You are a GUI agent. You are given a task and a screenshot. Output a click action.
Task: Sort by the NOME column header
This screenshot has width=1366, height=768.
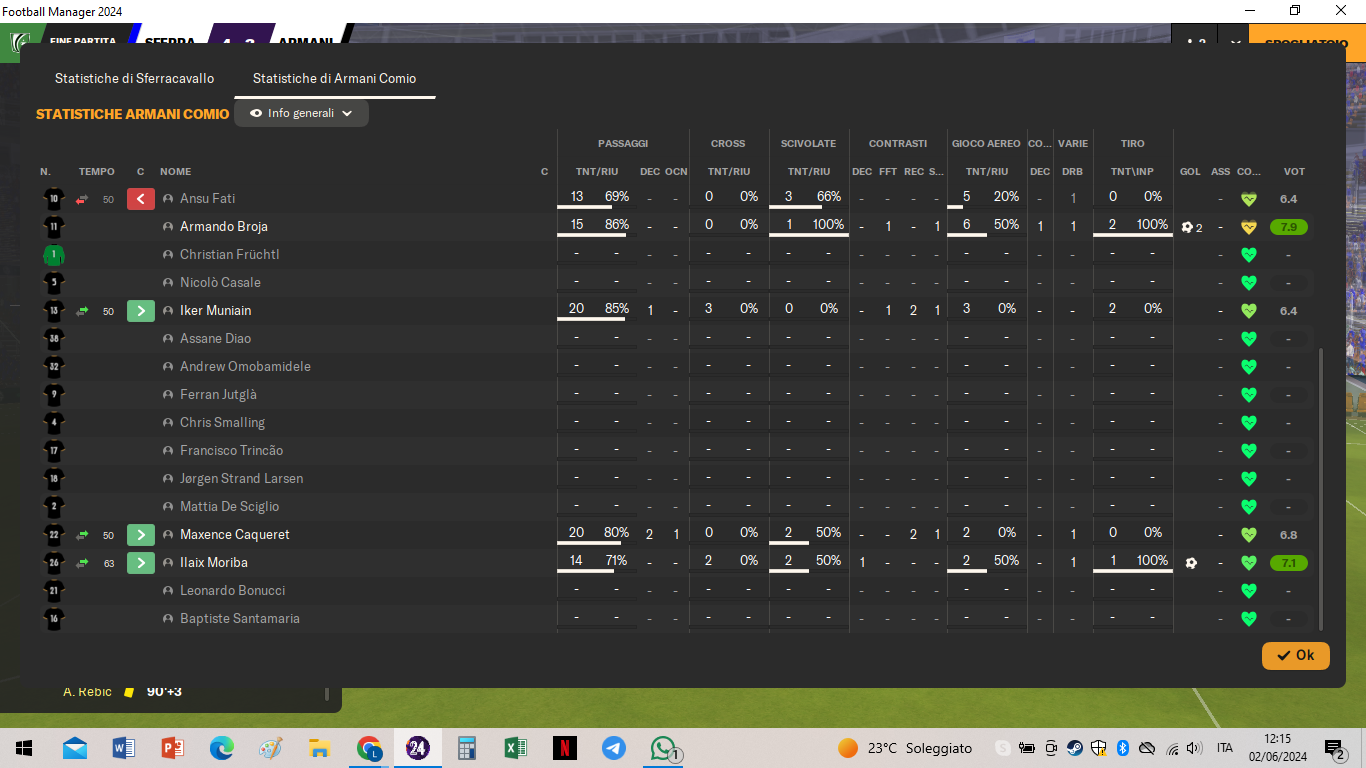tap(175, 172)
